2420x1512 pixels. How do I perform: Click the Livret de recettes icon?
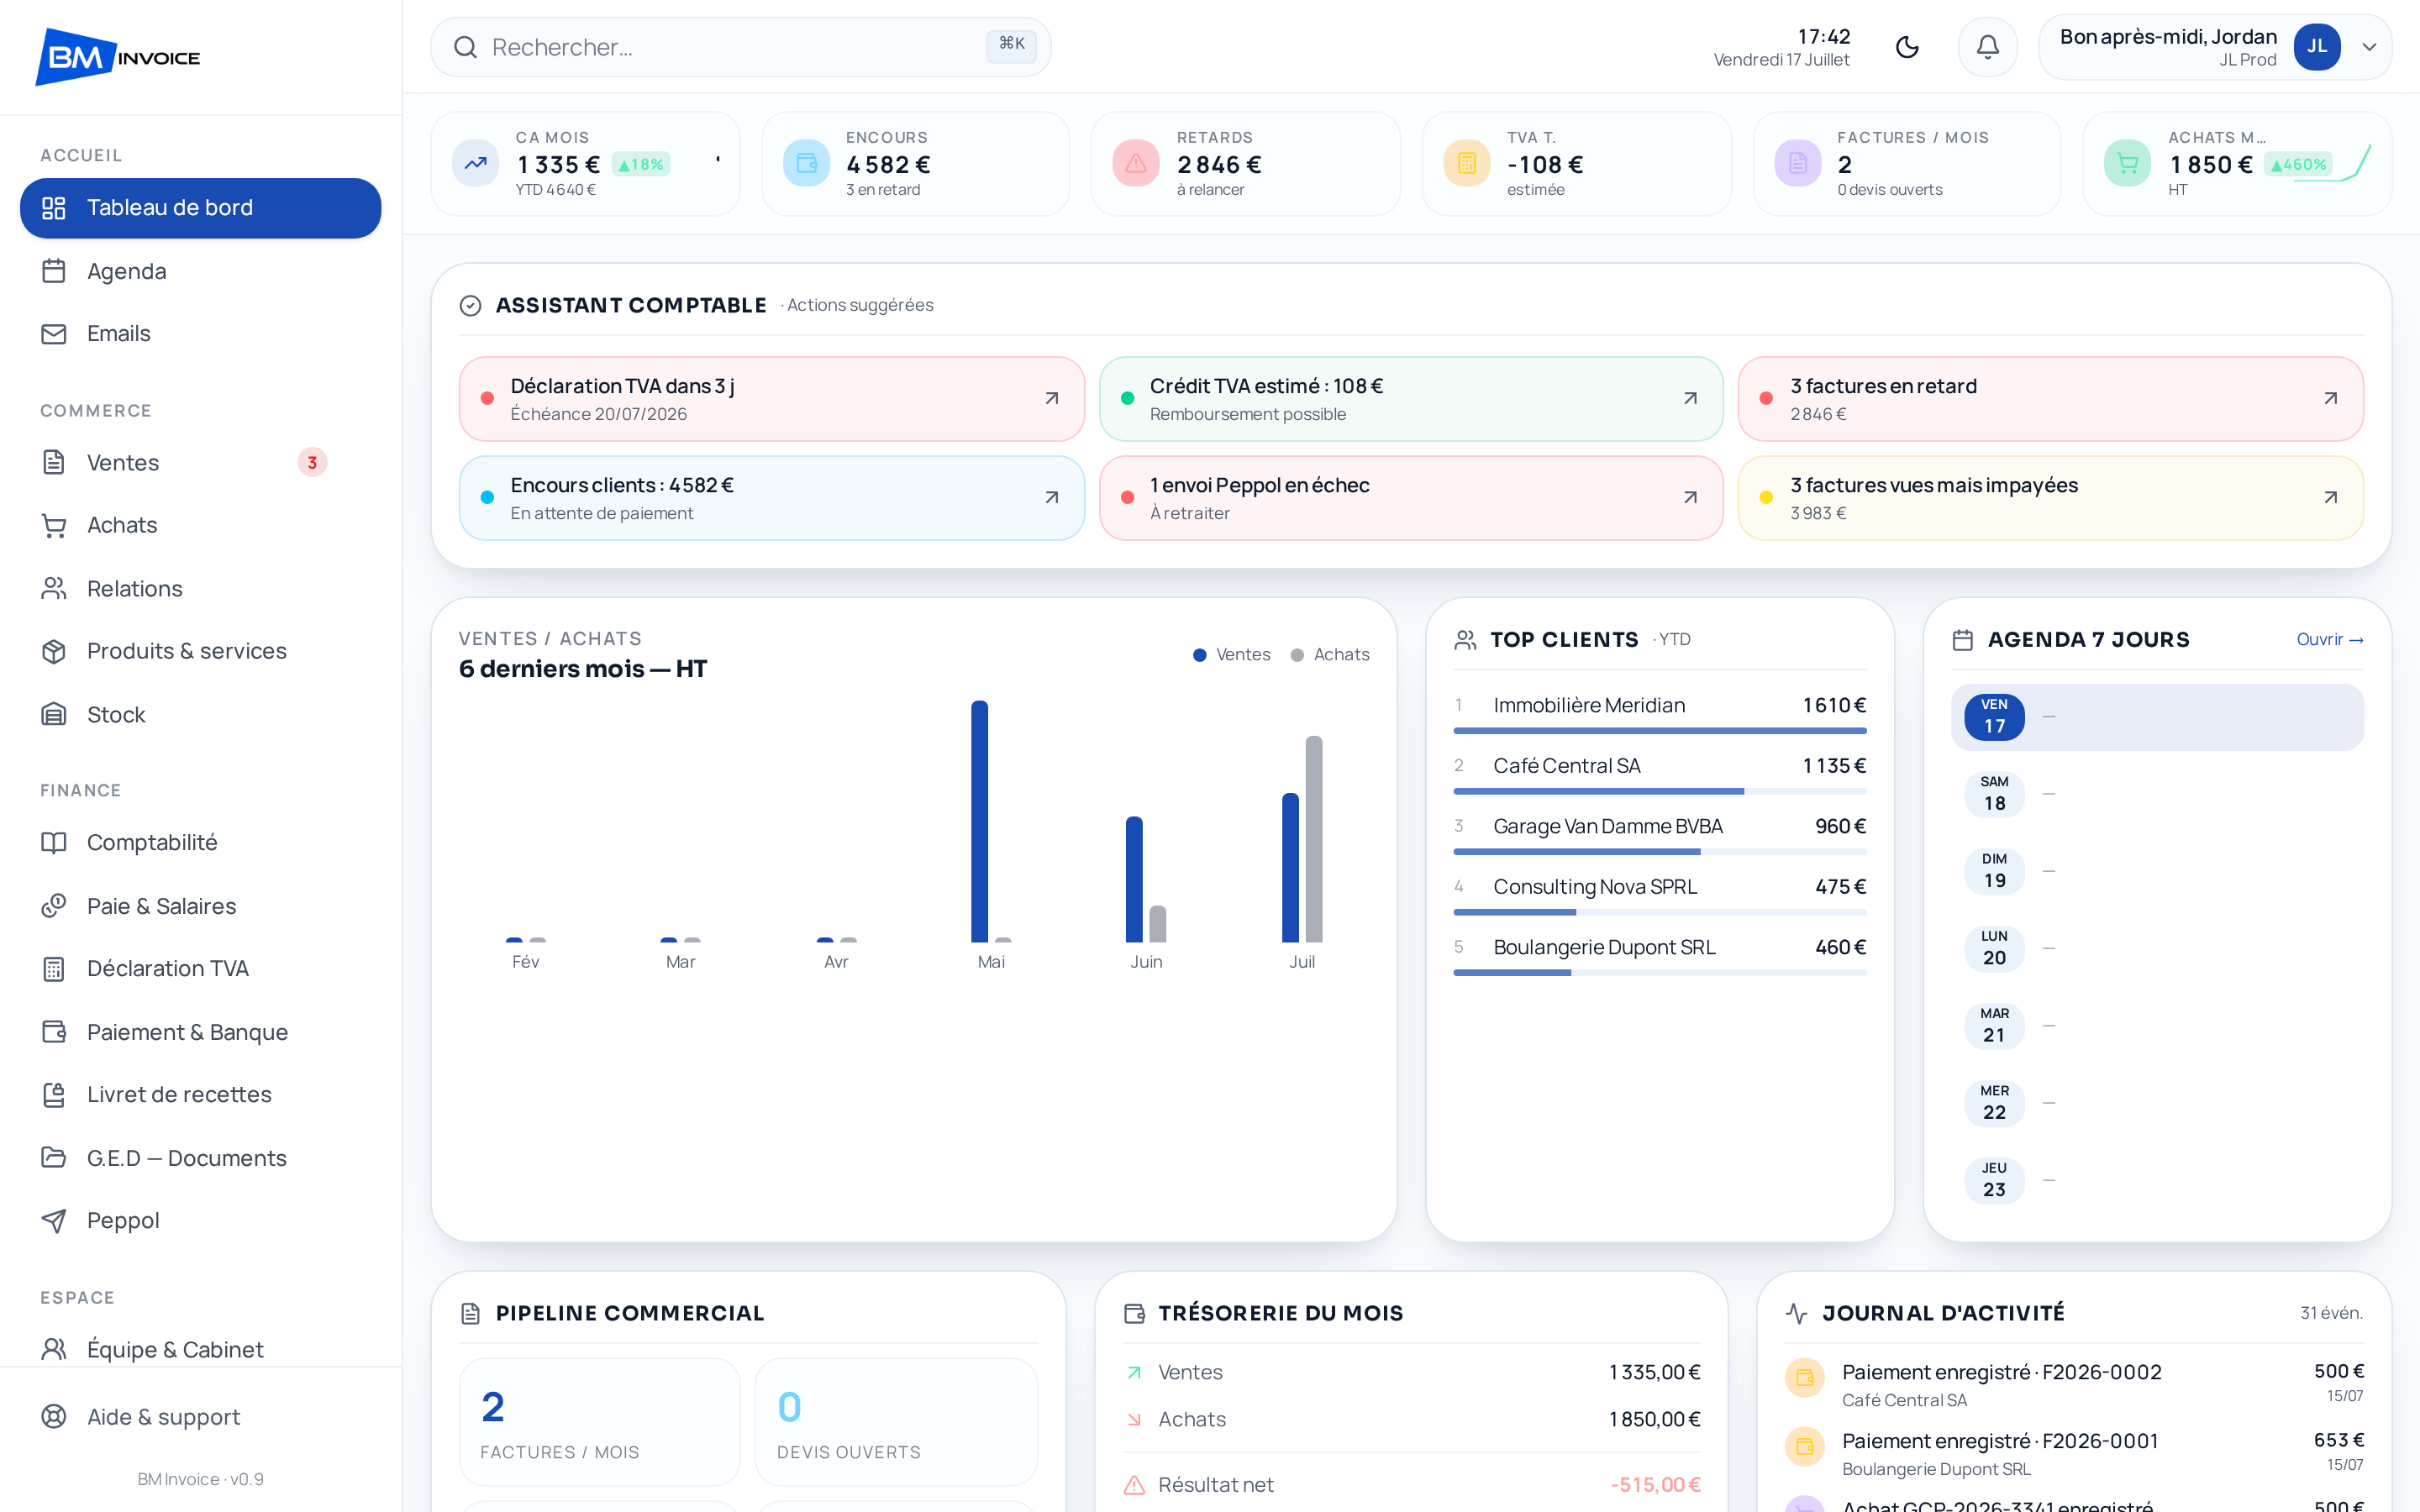click(x=54, y=1094)
